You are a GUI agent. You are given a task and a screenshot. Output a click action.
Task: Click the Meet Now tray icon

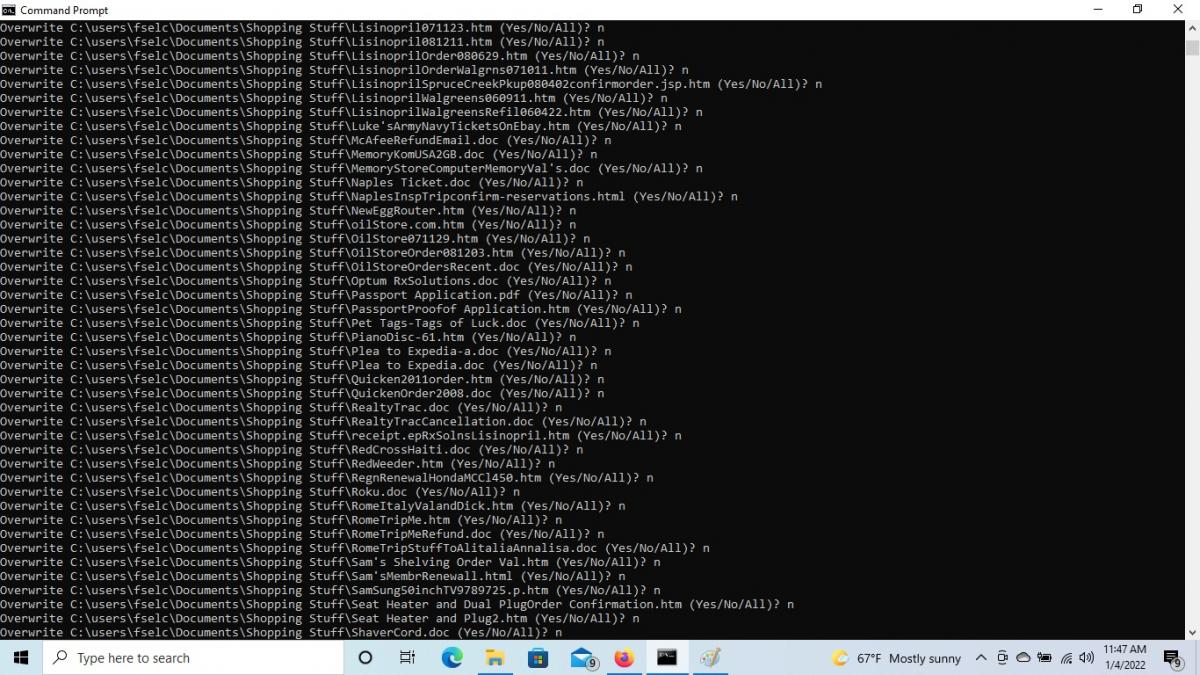[1002, 658]
